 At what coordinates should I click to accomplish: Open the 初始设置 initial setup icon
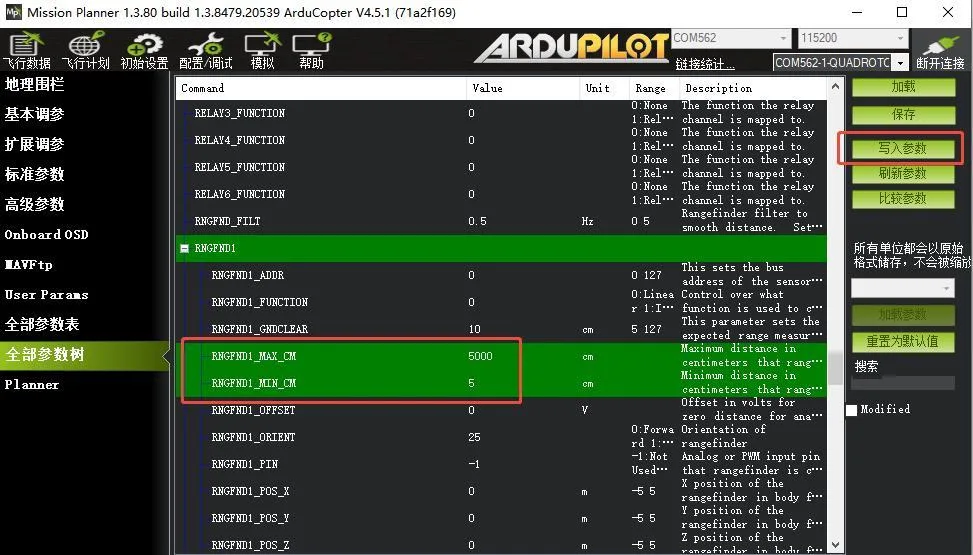[x=144, y=50]
